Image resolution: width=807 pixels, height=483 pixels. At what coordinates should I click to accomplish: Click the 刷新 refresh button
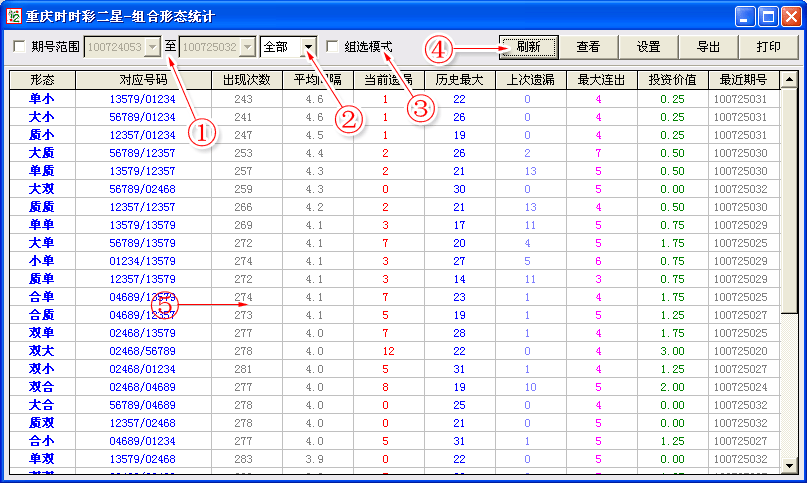(528, 47)
